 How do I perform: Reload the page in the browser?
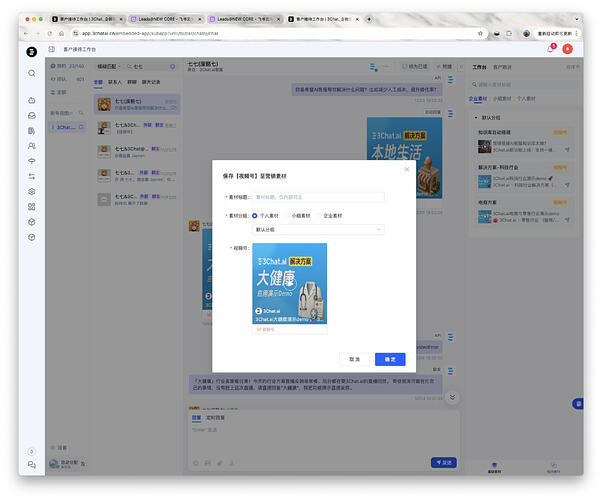coord(50,33)
